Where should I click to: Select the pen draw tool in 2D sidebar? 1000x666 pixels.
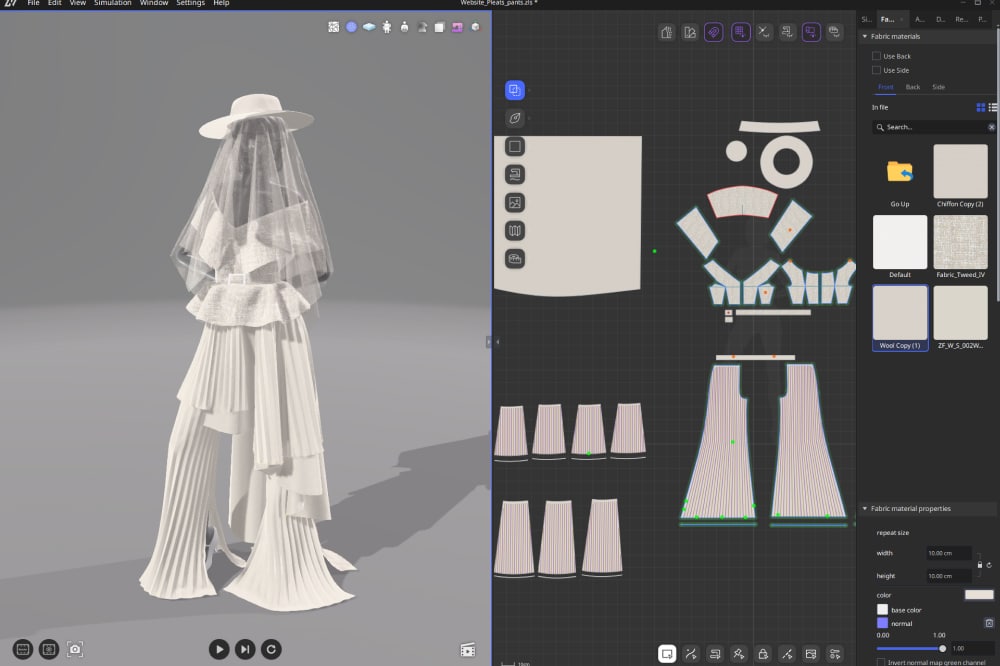coord(515,118)
